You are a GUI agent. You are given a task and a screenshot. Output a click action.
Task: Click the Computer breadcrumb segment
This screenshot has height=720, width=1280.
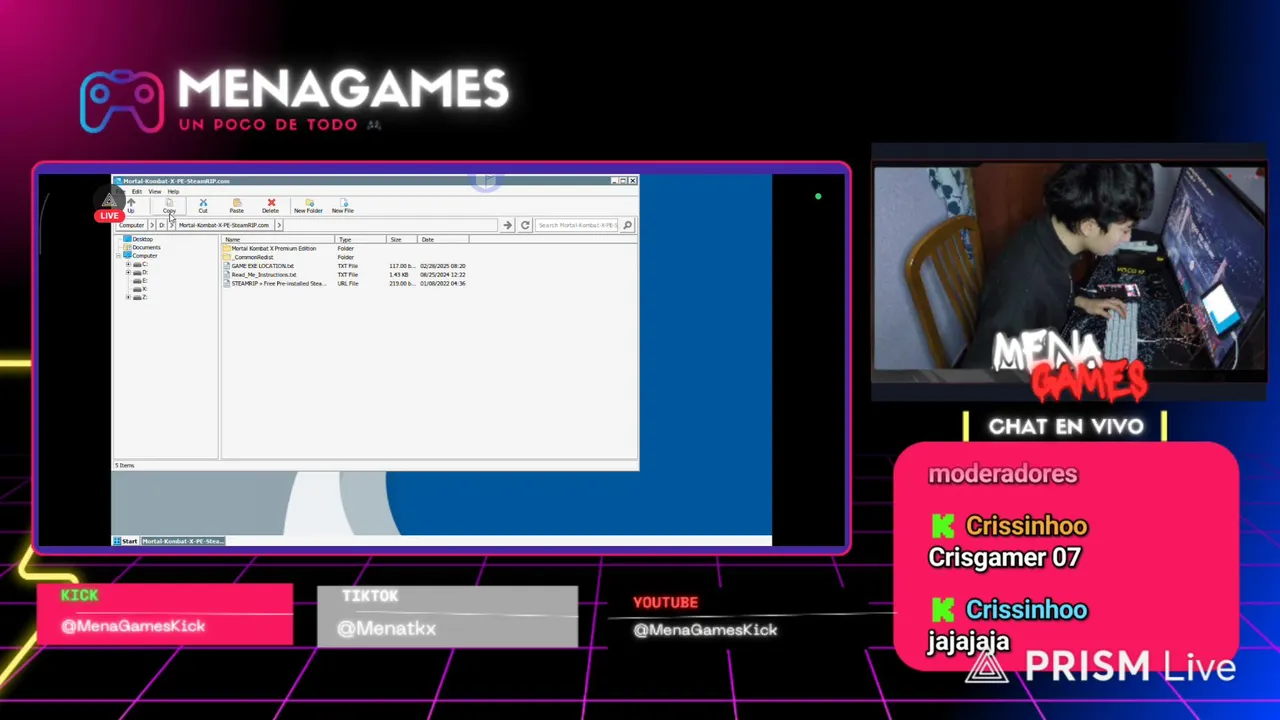(131, 225)
